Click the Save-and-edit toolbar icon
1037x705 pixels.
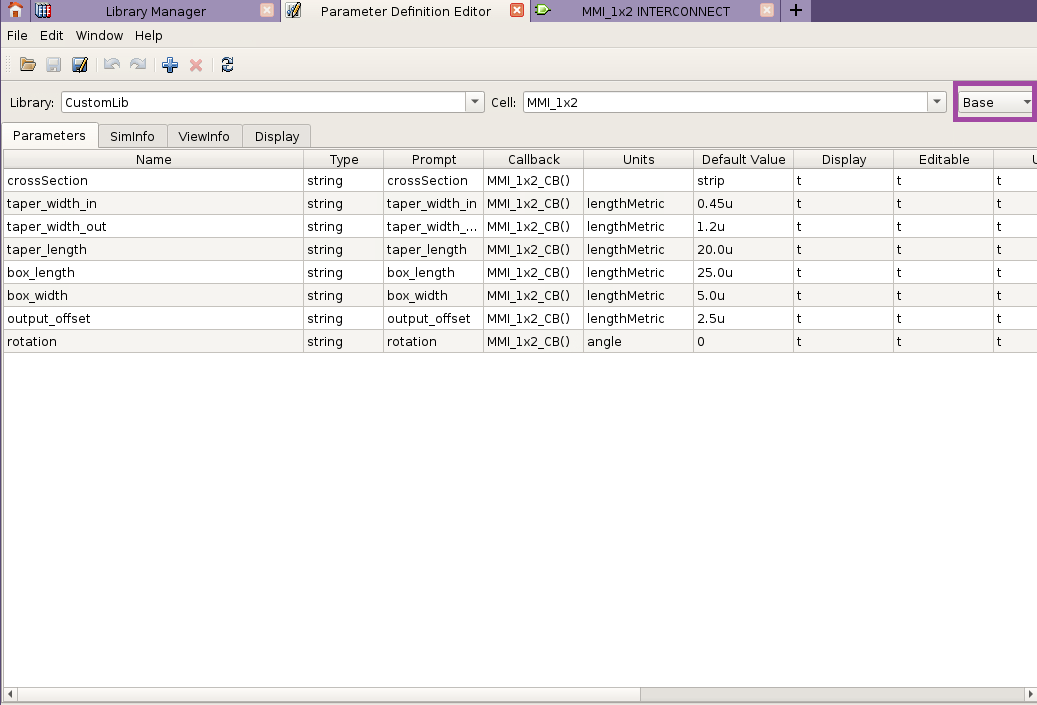(79, 65)
